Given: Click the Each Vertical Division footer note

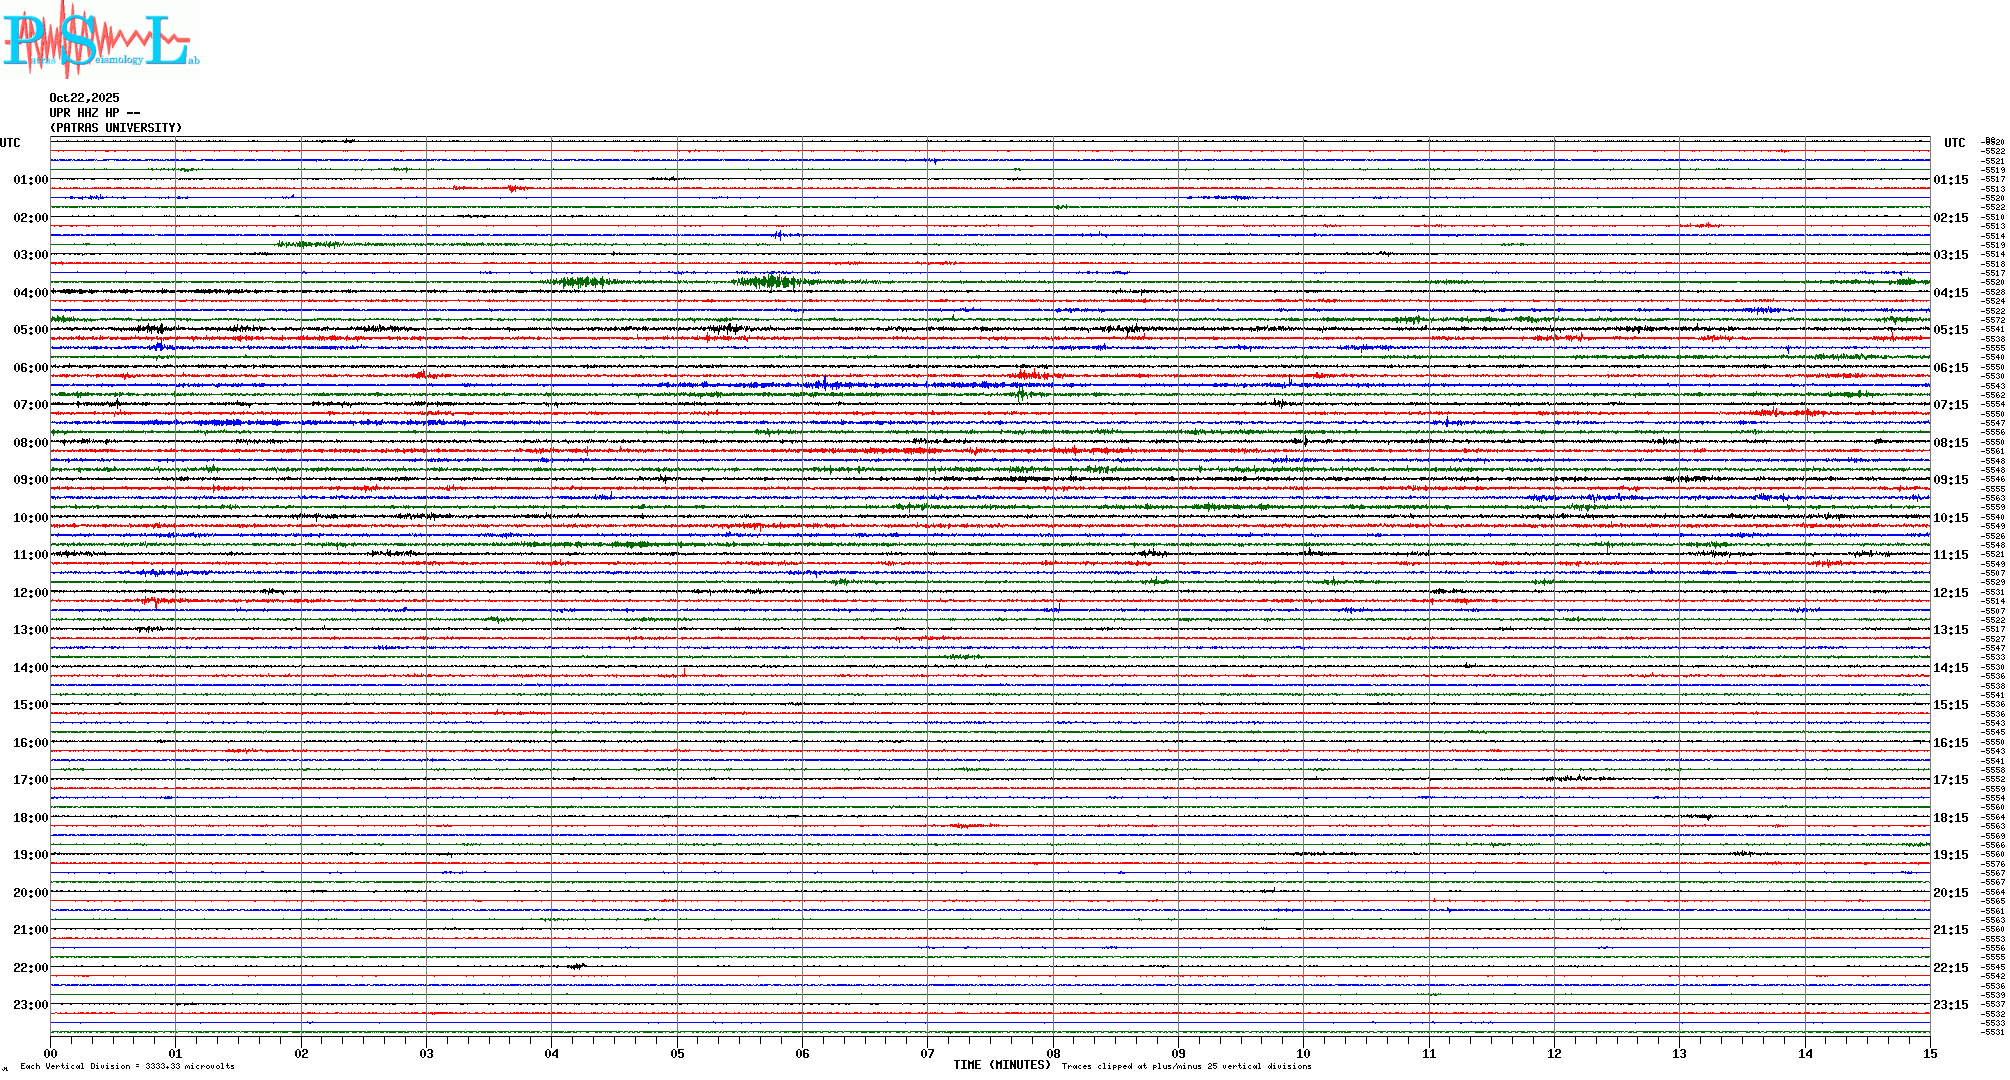Looking at the screenshot, I should pyautogui.click(x=127, y=1066).
